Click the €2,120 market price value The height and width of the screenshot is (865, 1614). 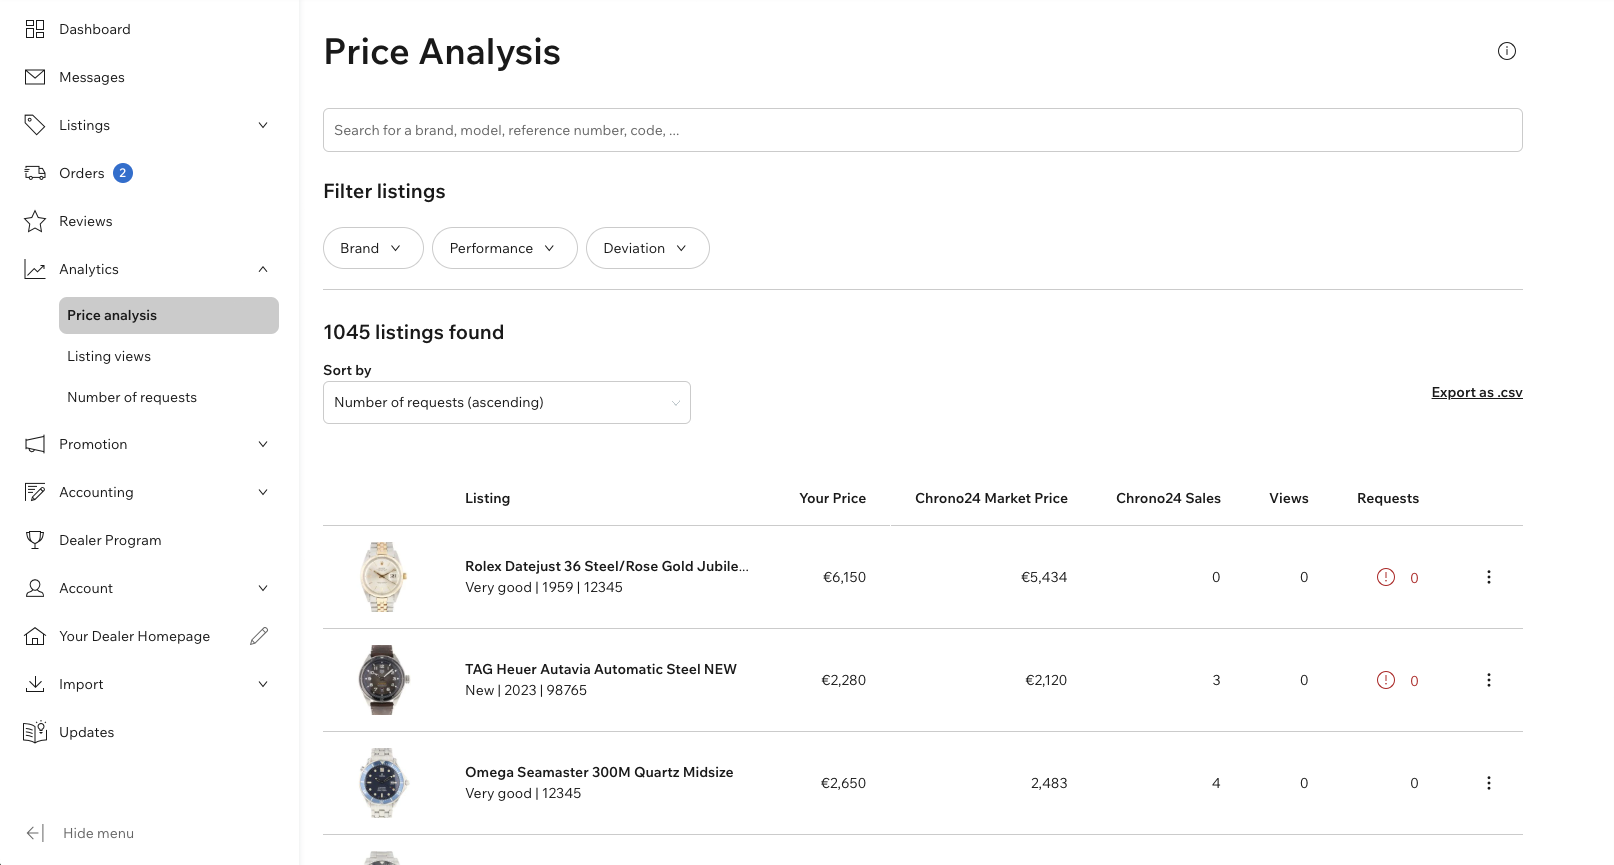pos(1046,680)
